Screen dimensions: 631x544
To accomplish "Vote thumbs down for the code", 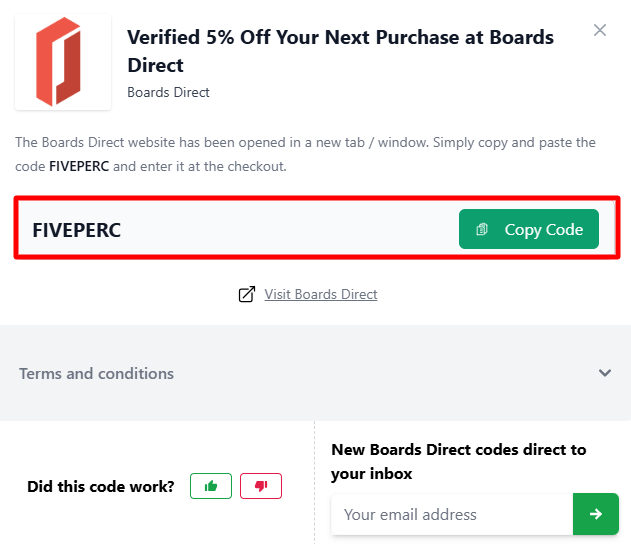I will click(261, 486).
